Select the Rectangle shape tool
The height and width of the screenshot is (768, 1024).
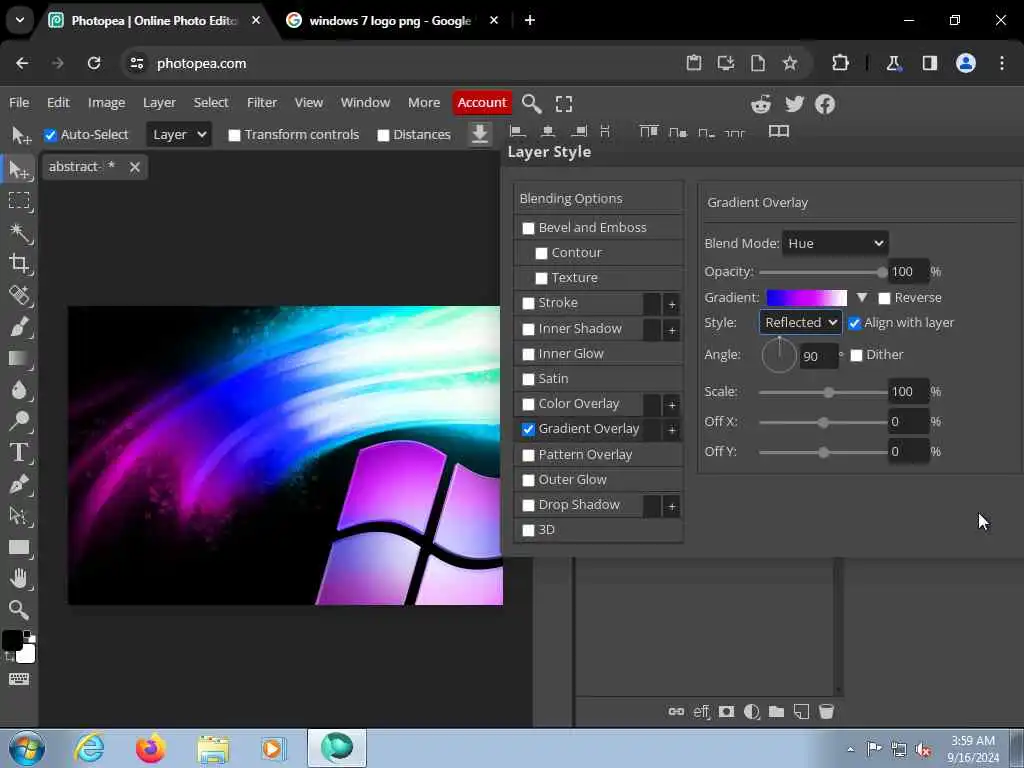click(x=19, y=547)
